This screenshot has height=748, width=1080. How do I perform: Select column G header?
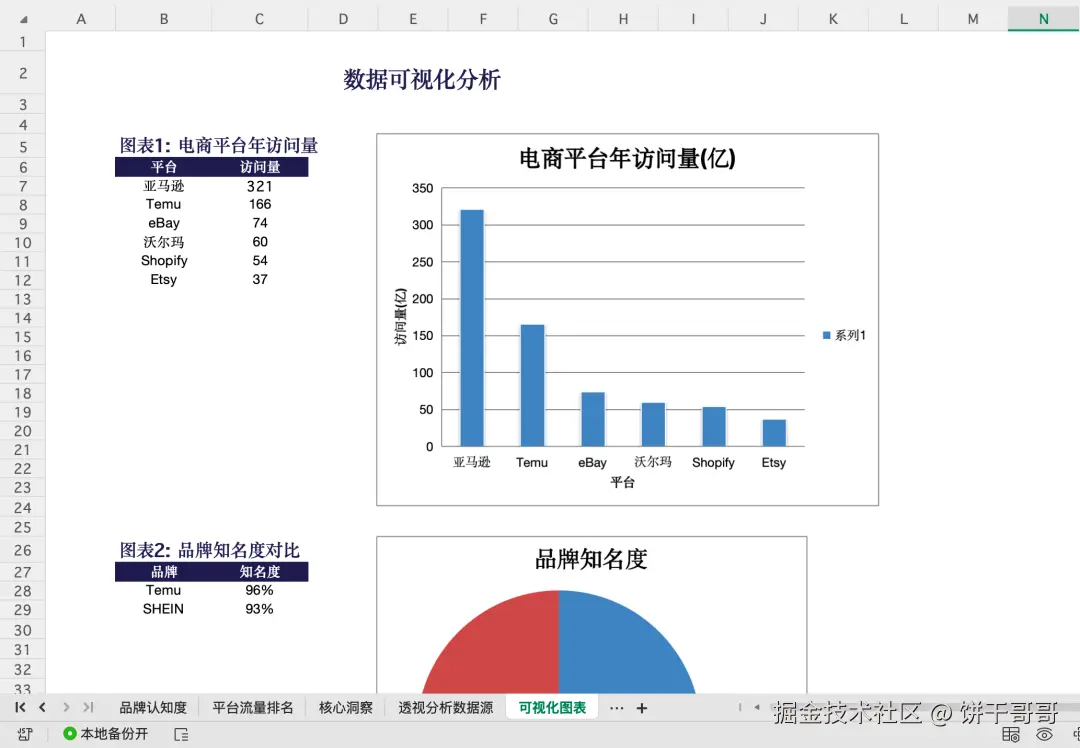(553, 19)
